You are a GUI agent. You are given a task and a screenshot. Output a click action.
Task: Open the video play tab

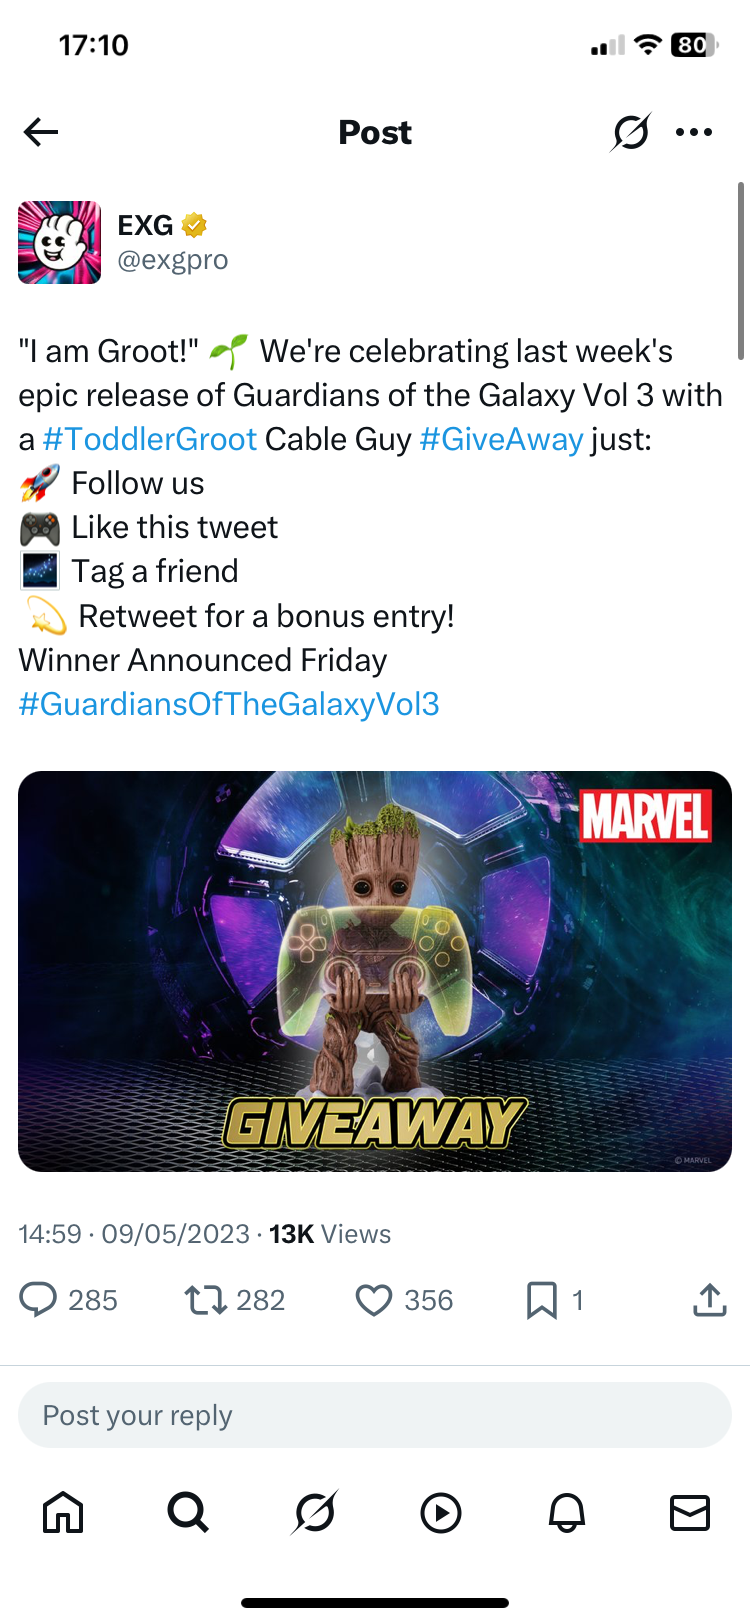pyautogui.click(x=441, y=1513)
